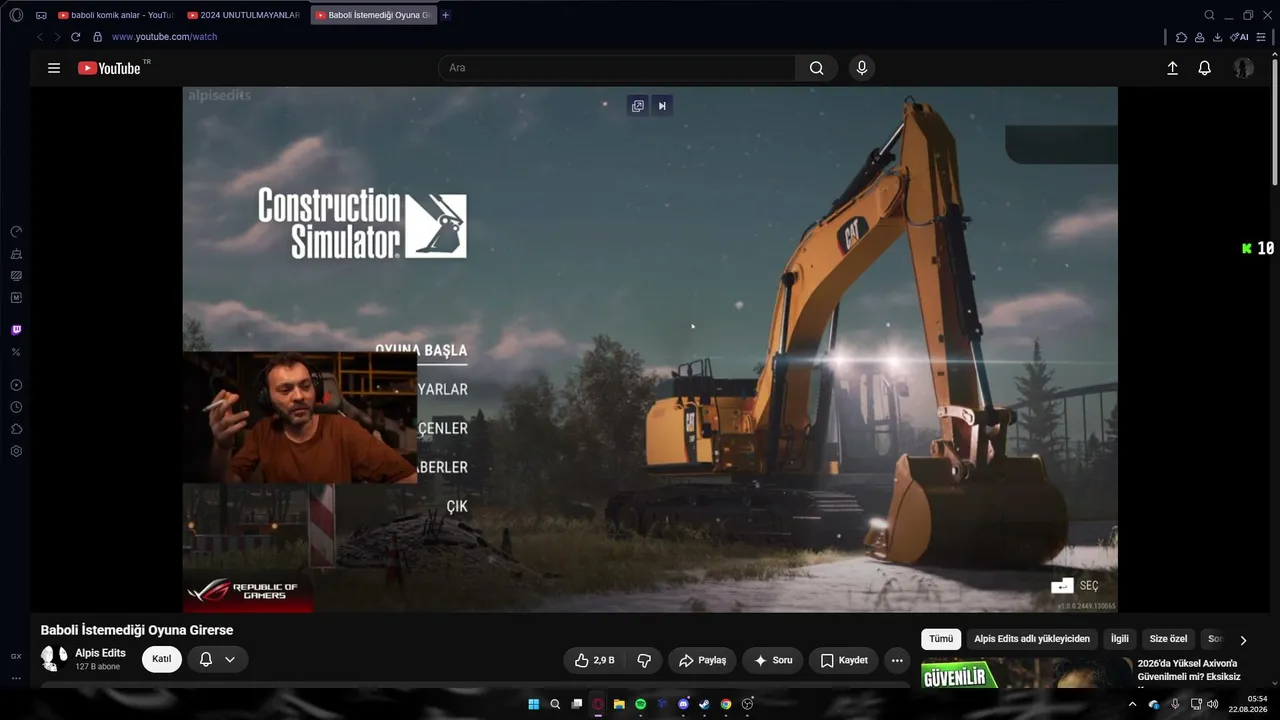Switch to '2024 UNUTULMAYANLAR' browser tab
Screen dimensions: 1280x720
(243, 15)
